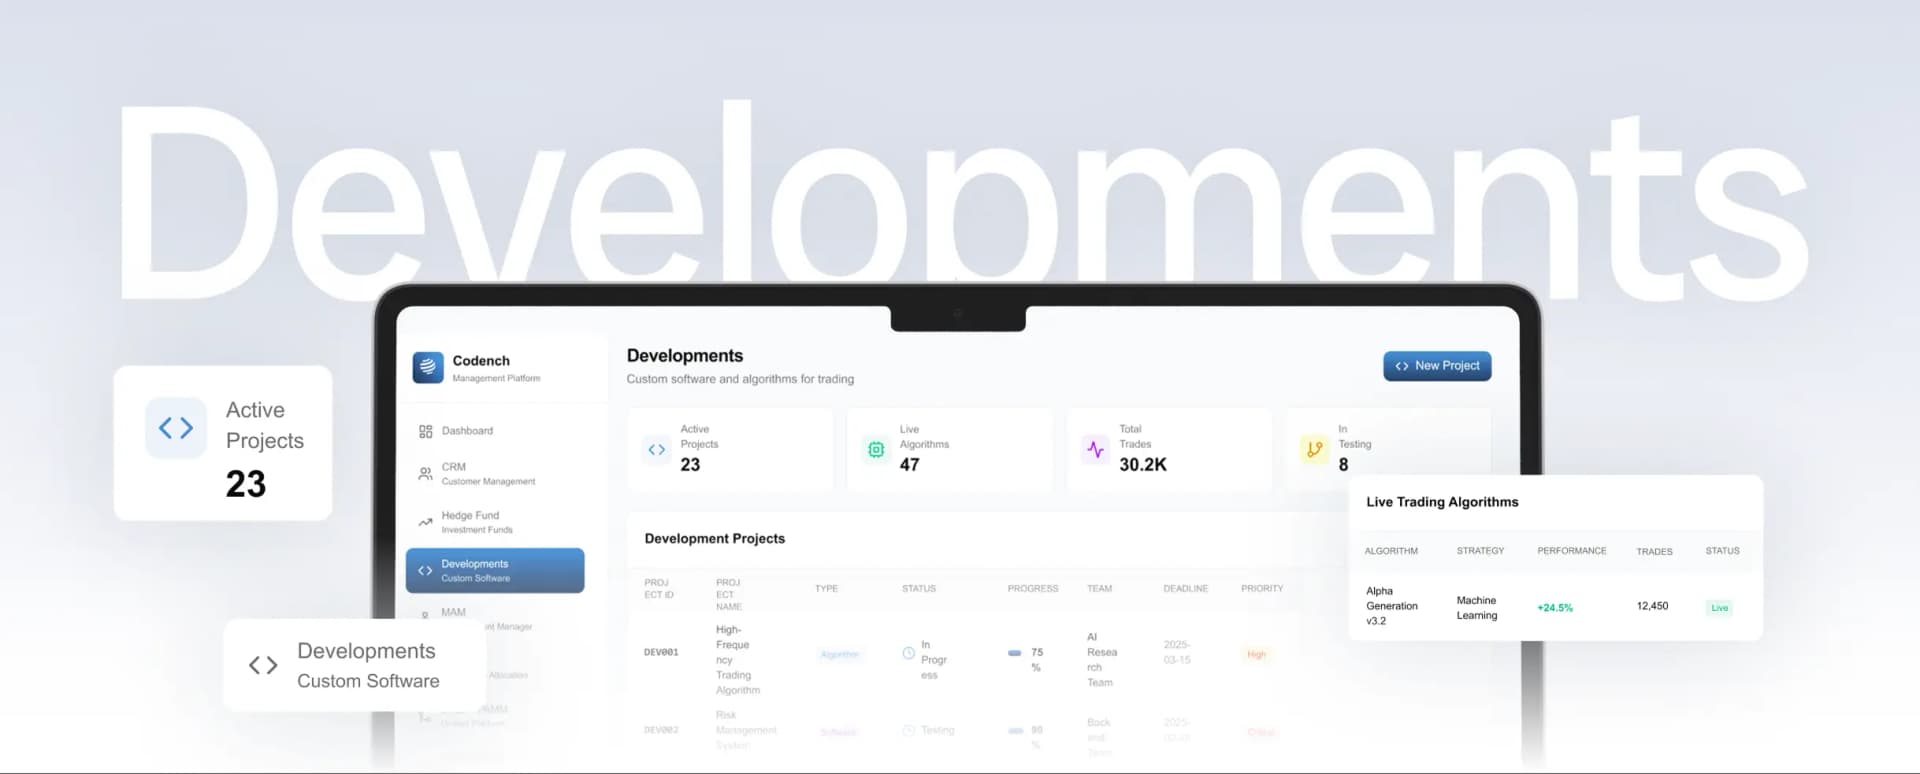Screen dimensions: 1920x774
Task: Click the CRM people icon
Action: [426, 473]
